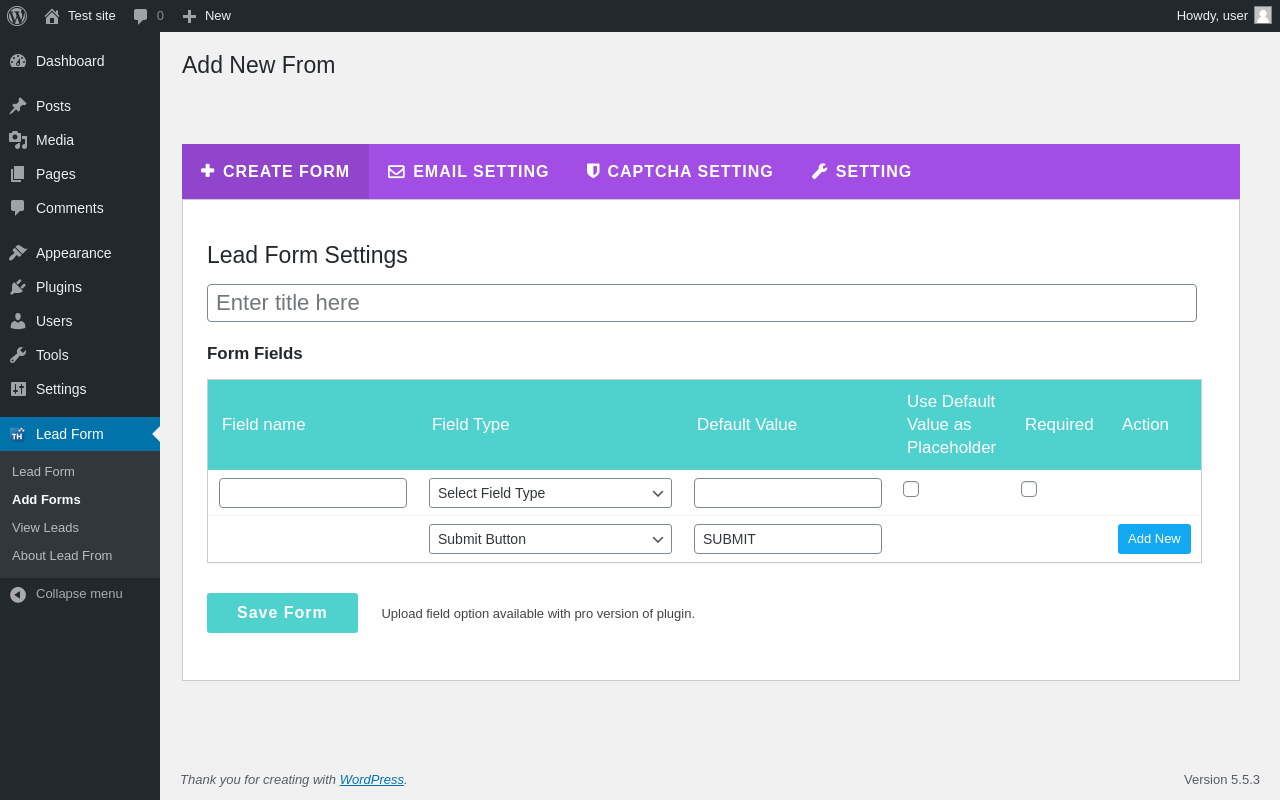1280x800 pixels.
Task: Click the Plugins plug icon
Action: (x=18, y=287)
